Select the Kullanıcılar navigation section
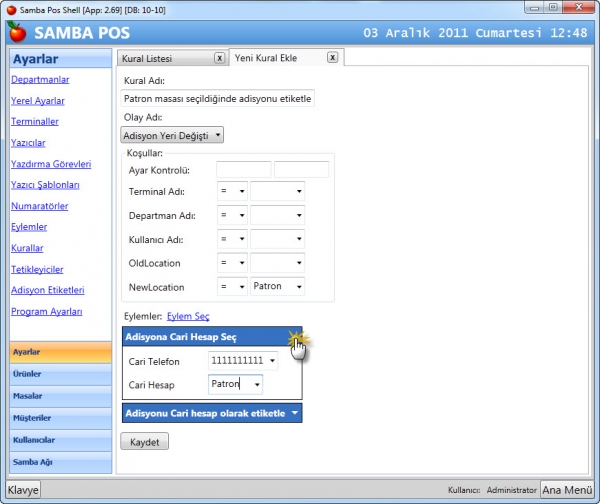This screenshot has height=504, width=600. pos(61,440)
